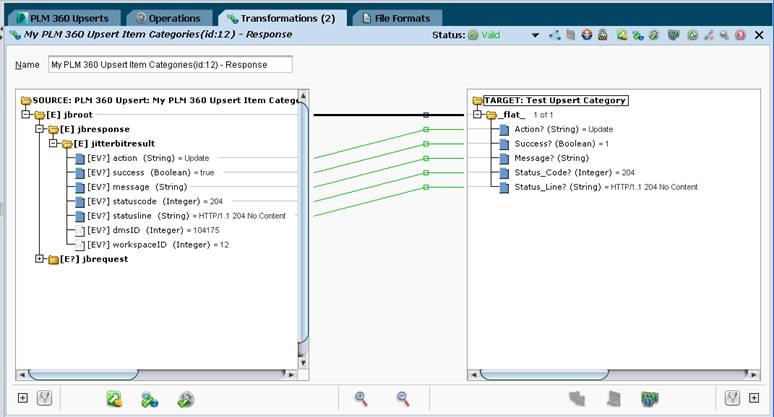
Task: Click the zoom out magnifier icon
Action: coord(403,398)
